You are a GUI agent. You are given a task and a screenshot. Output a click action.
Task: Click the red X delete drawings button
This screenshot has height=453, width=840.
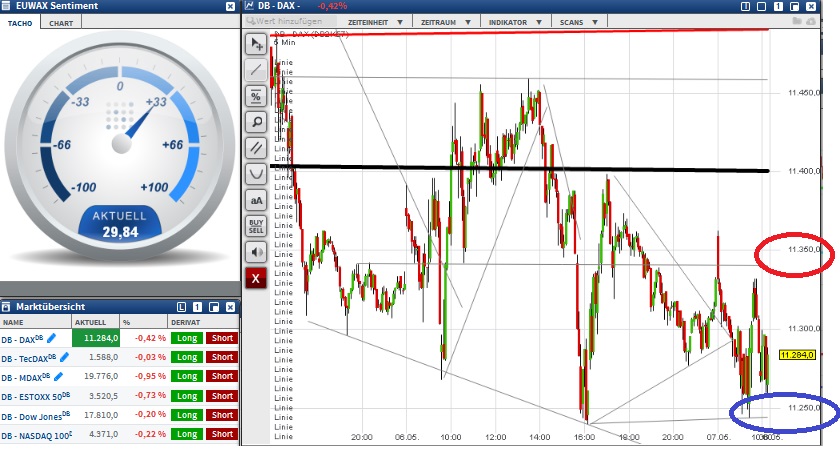(x=256, y=278)
